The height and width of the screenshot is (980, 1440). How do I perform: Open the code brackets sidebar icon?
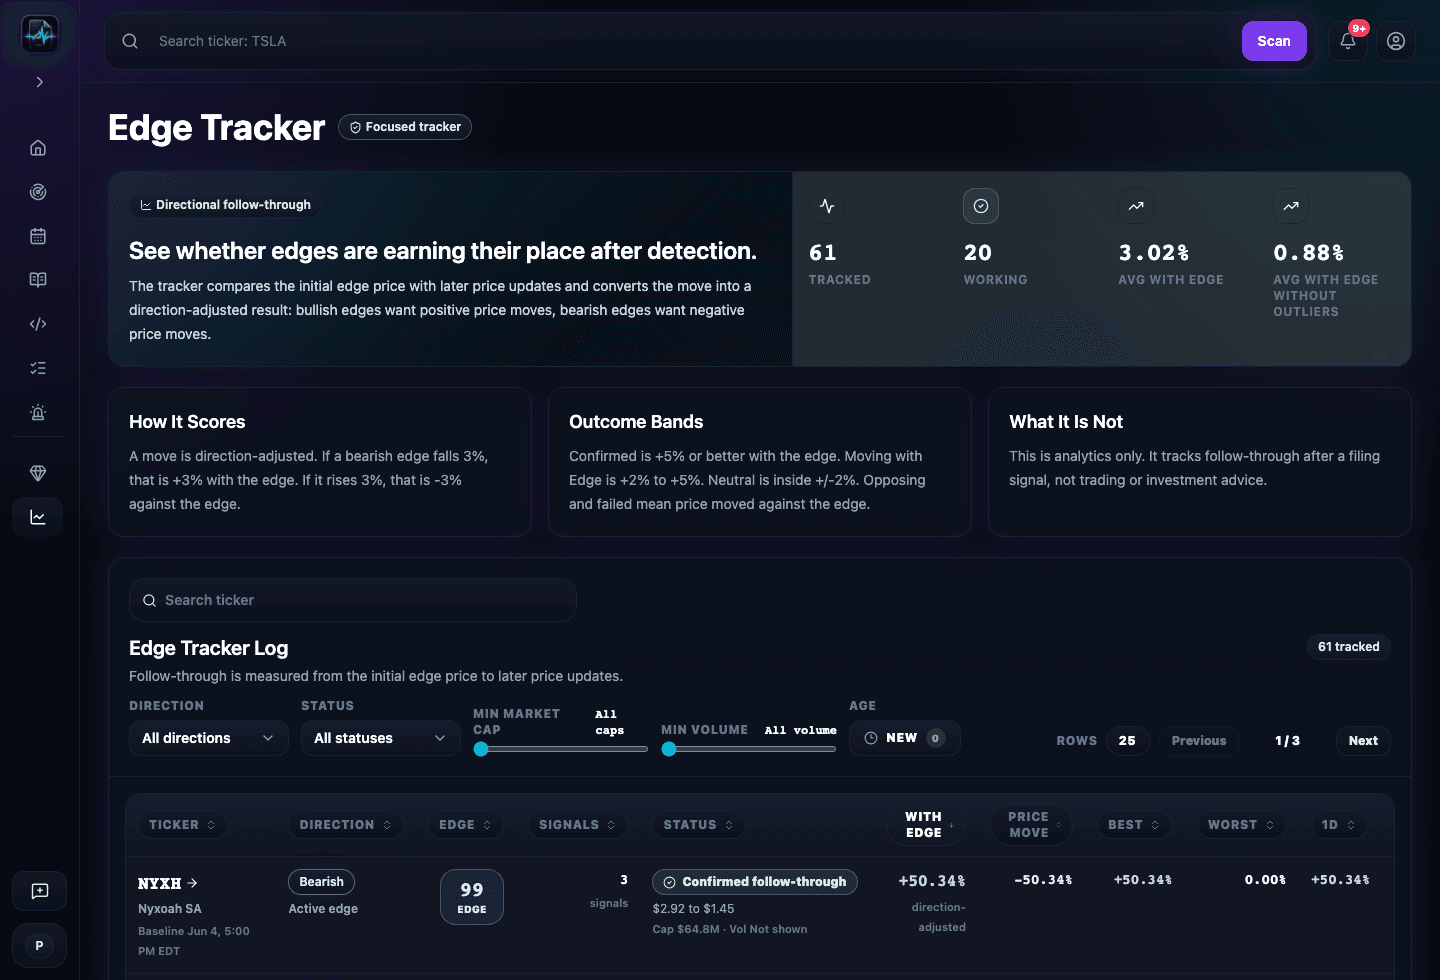38,324
